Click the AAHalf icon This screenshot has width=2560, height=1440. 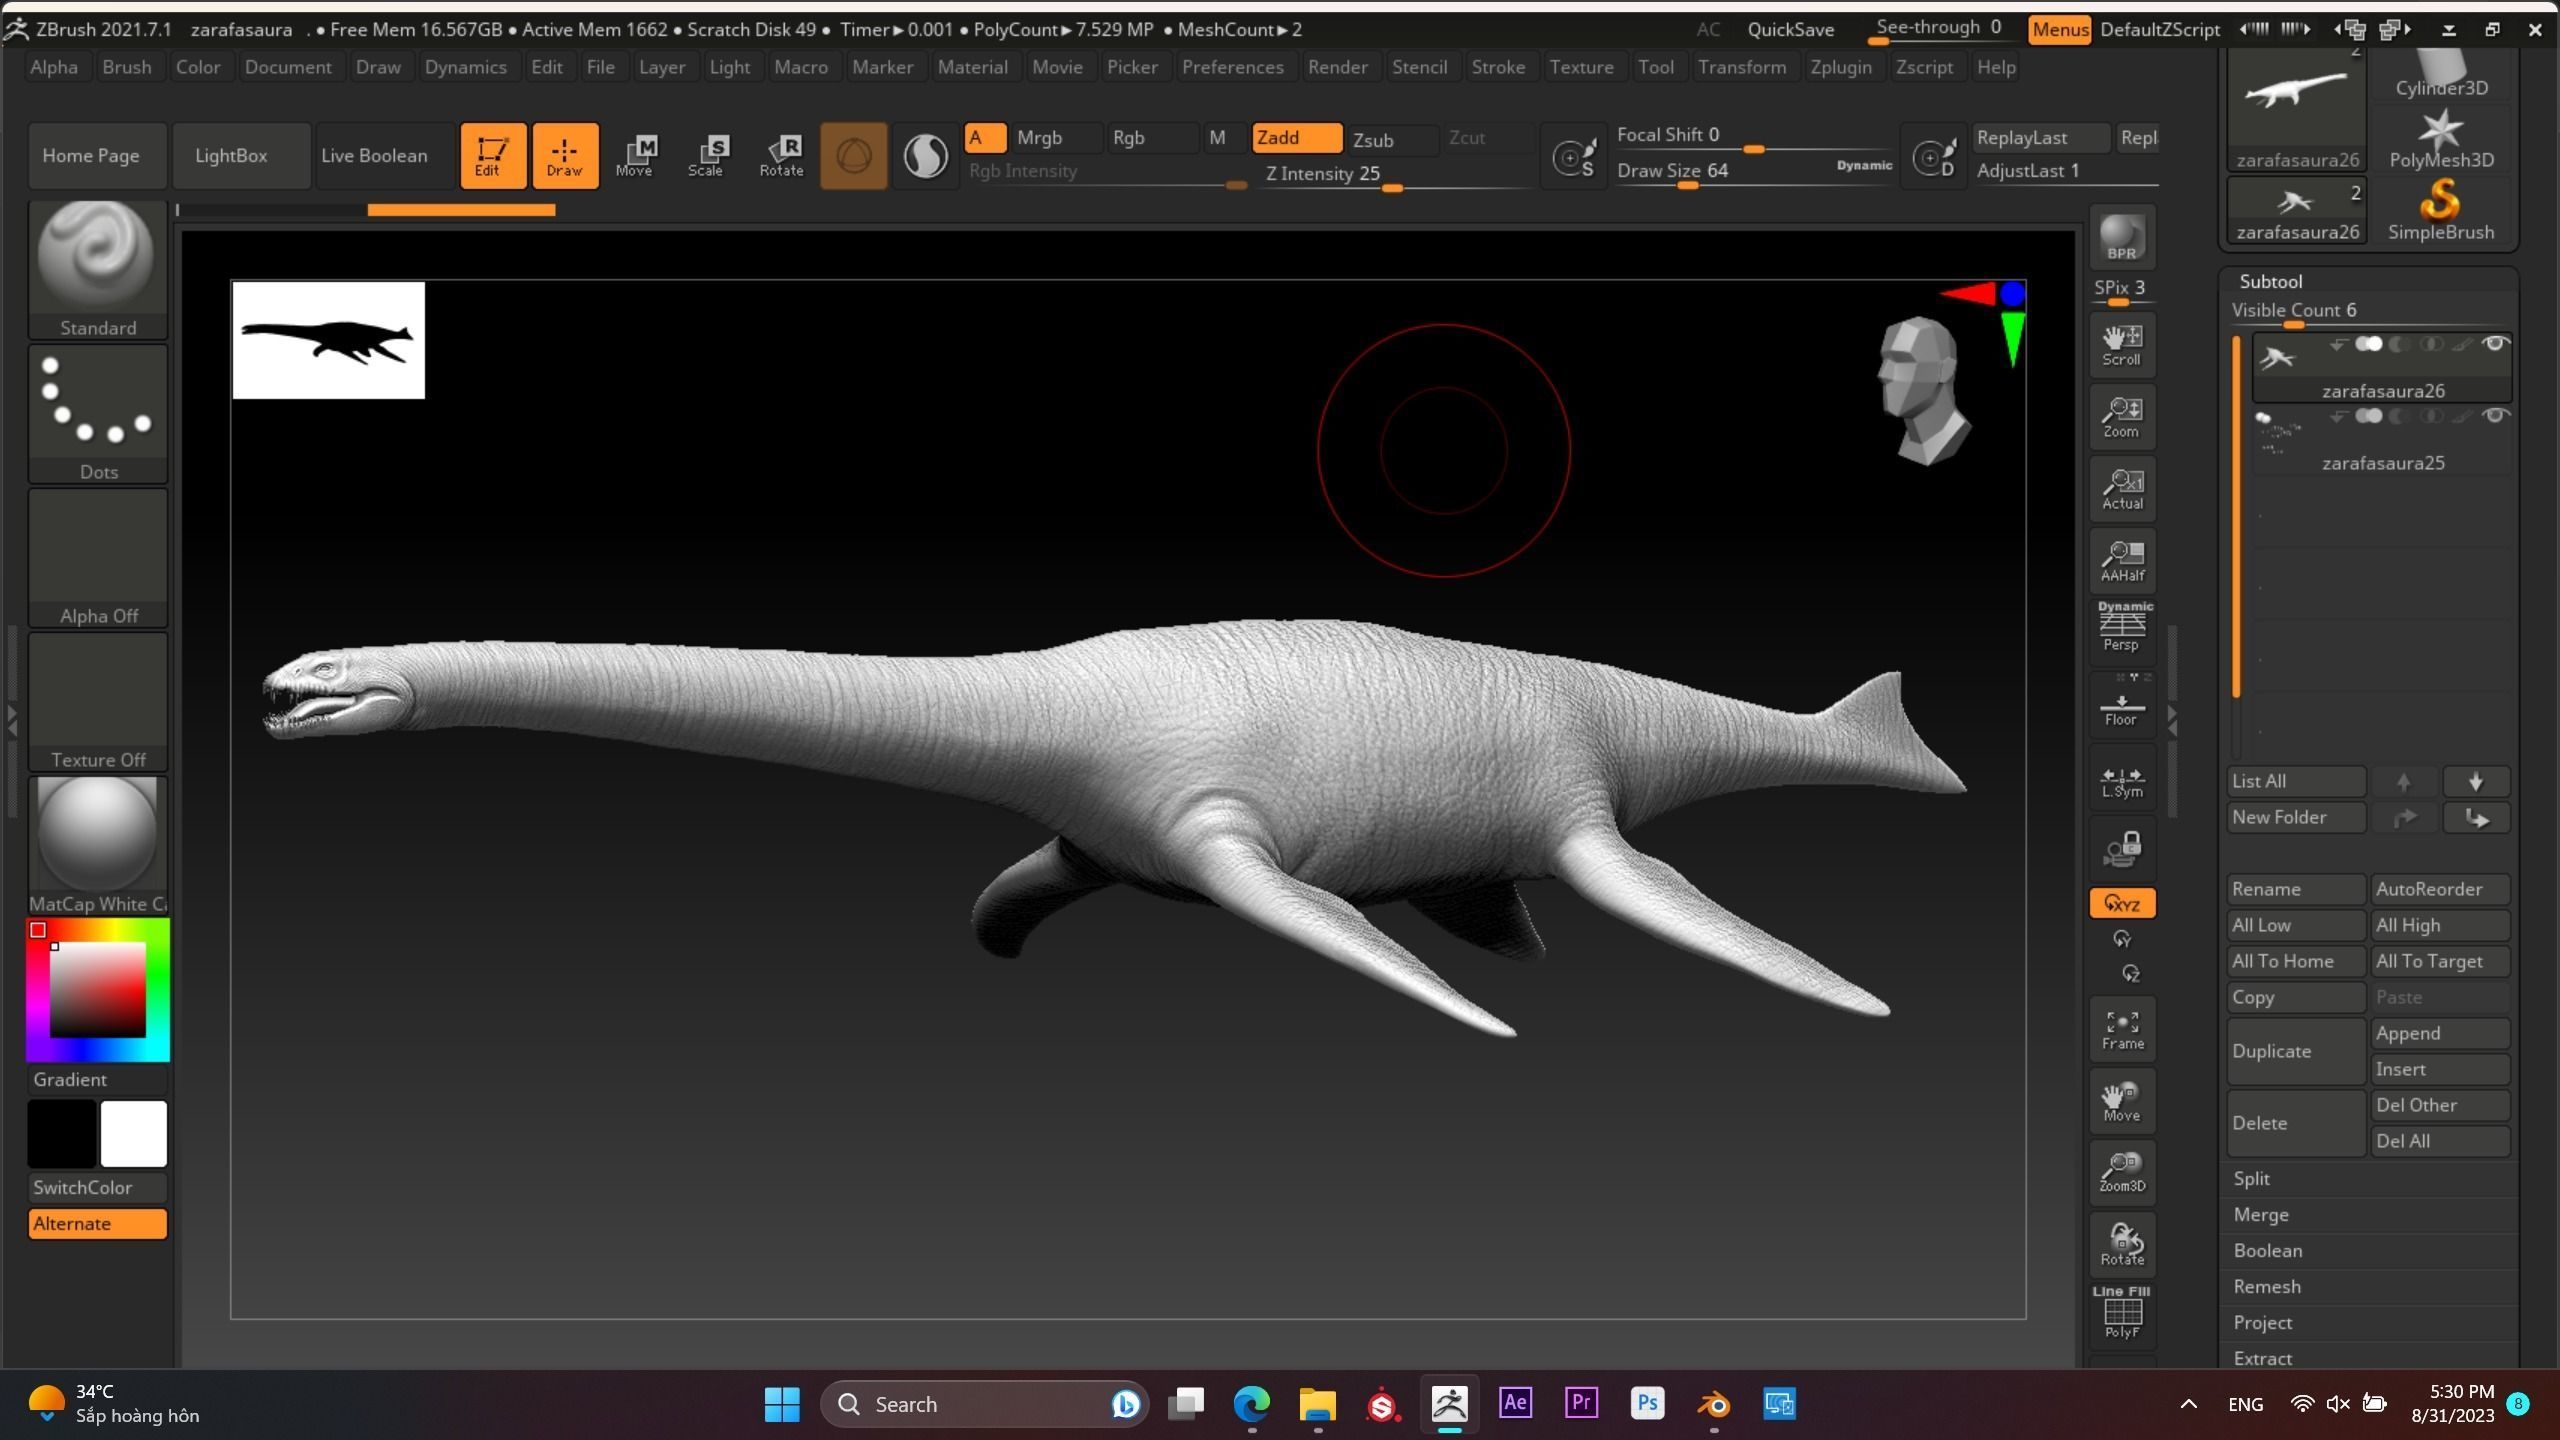tap(2122, 561)
